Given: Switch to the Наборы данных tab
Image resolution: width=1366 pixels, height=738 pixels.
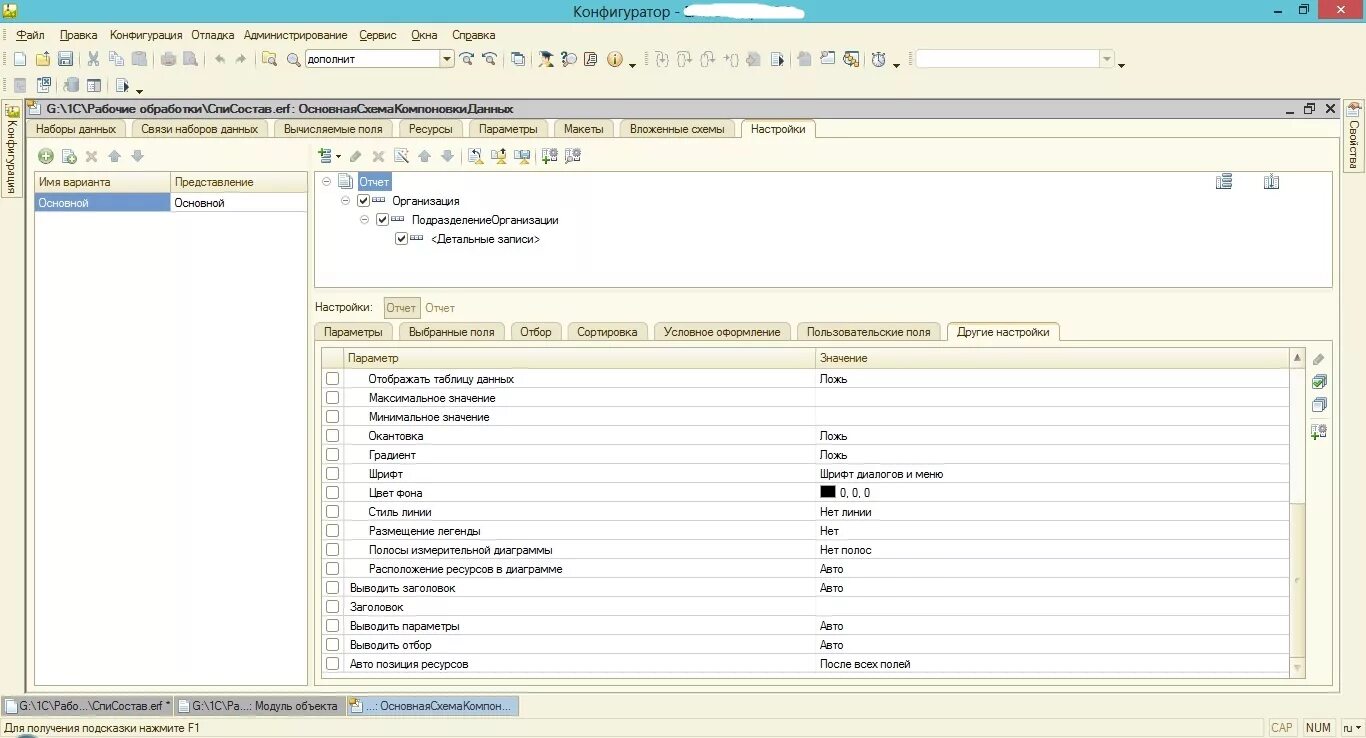Looking at the screenshot, I should pyautogui.click(x=76, y=129).
